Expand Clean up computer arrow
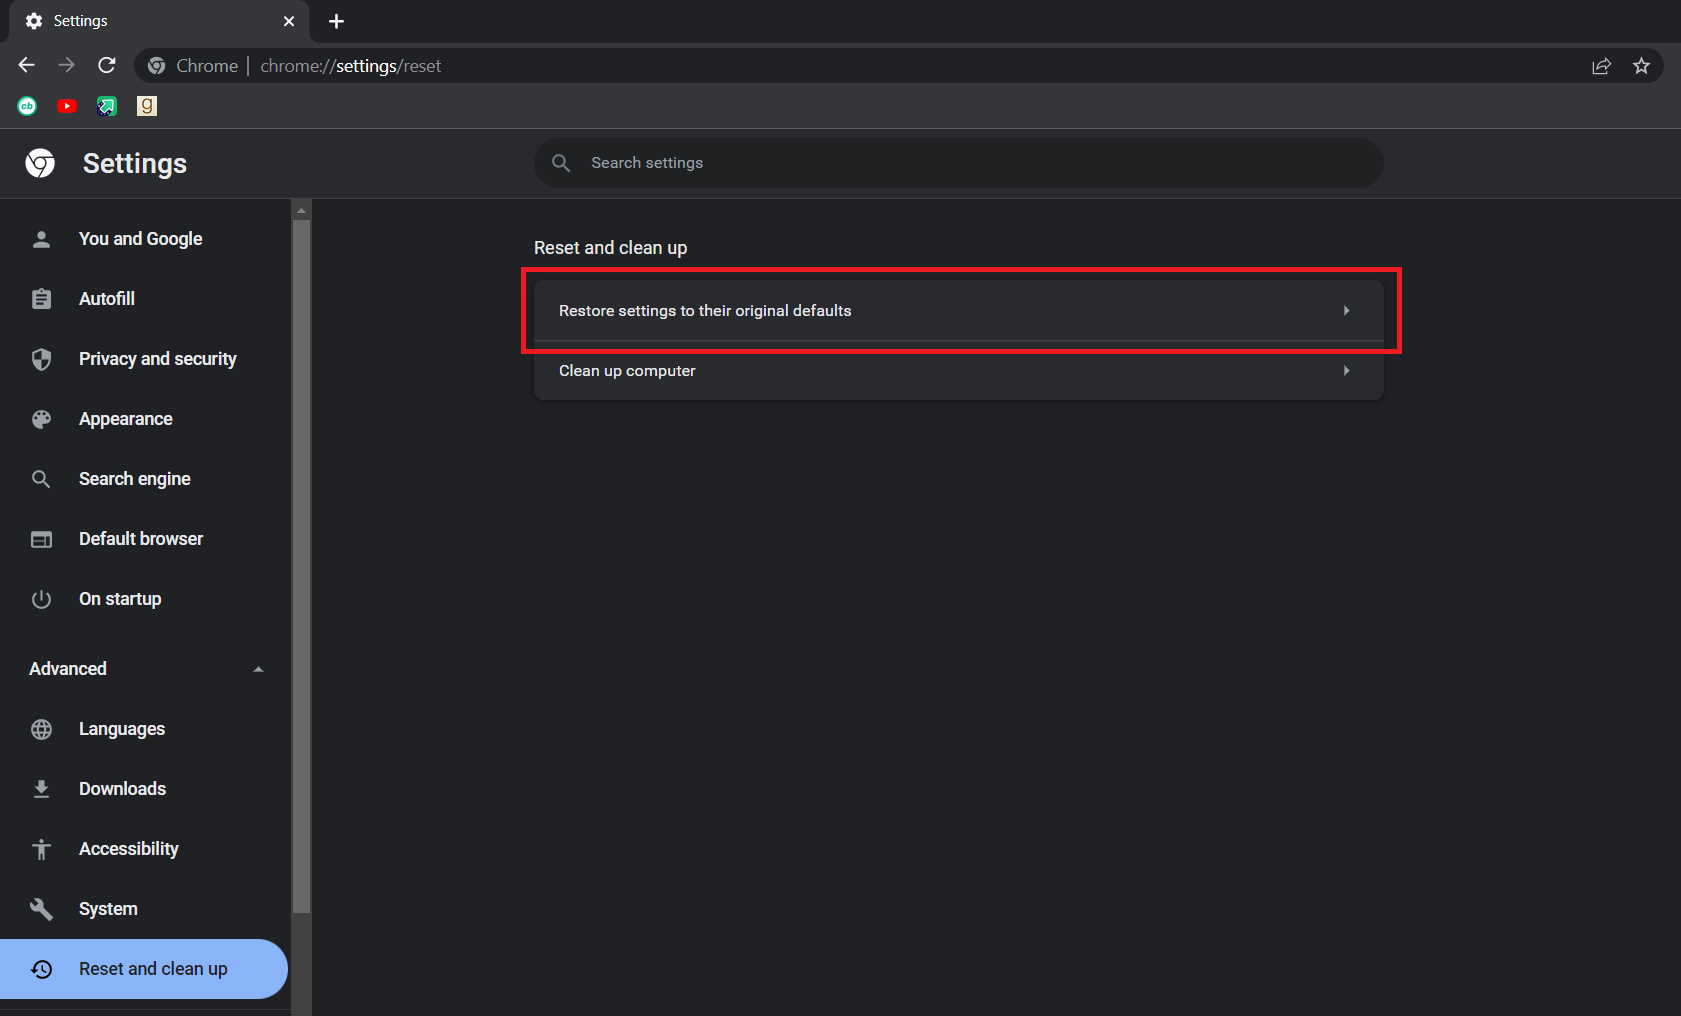The height and width of the screenshot is (1016, 1681). [1347, 371]
